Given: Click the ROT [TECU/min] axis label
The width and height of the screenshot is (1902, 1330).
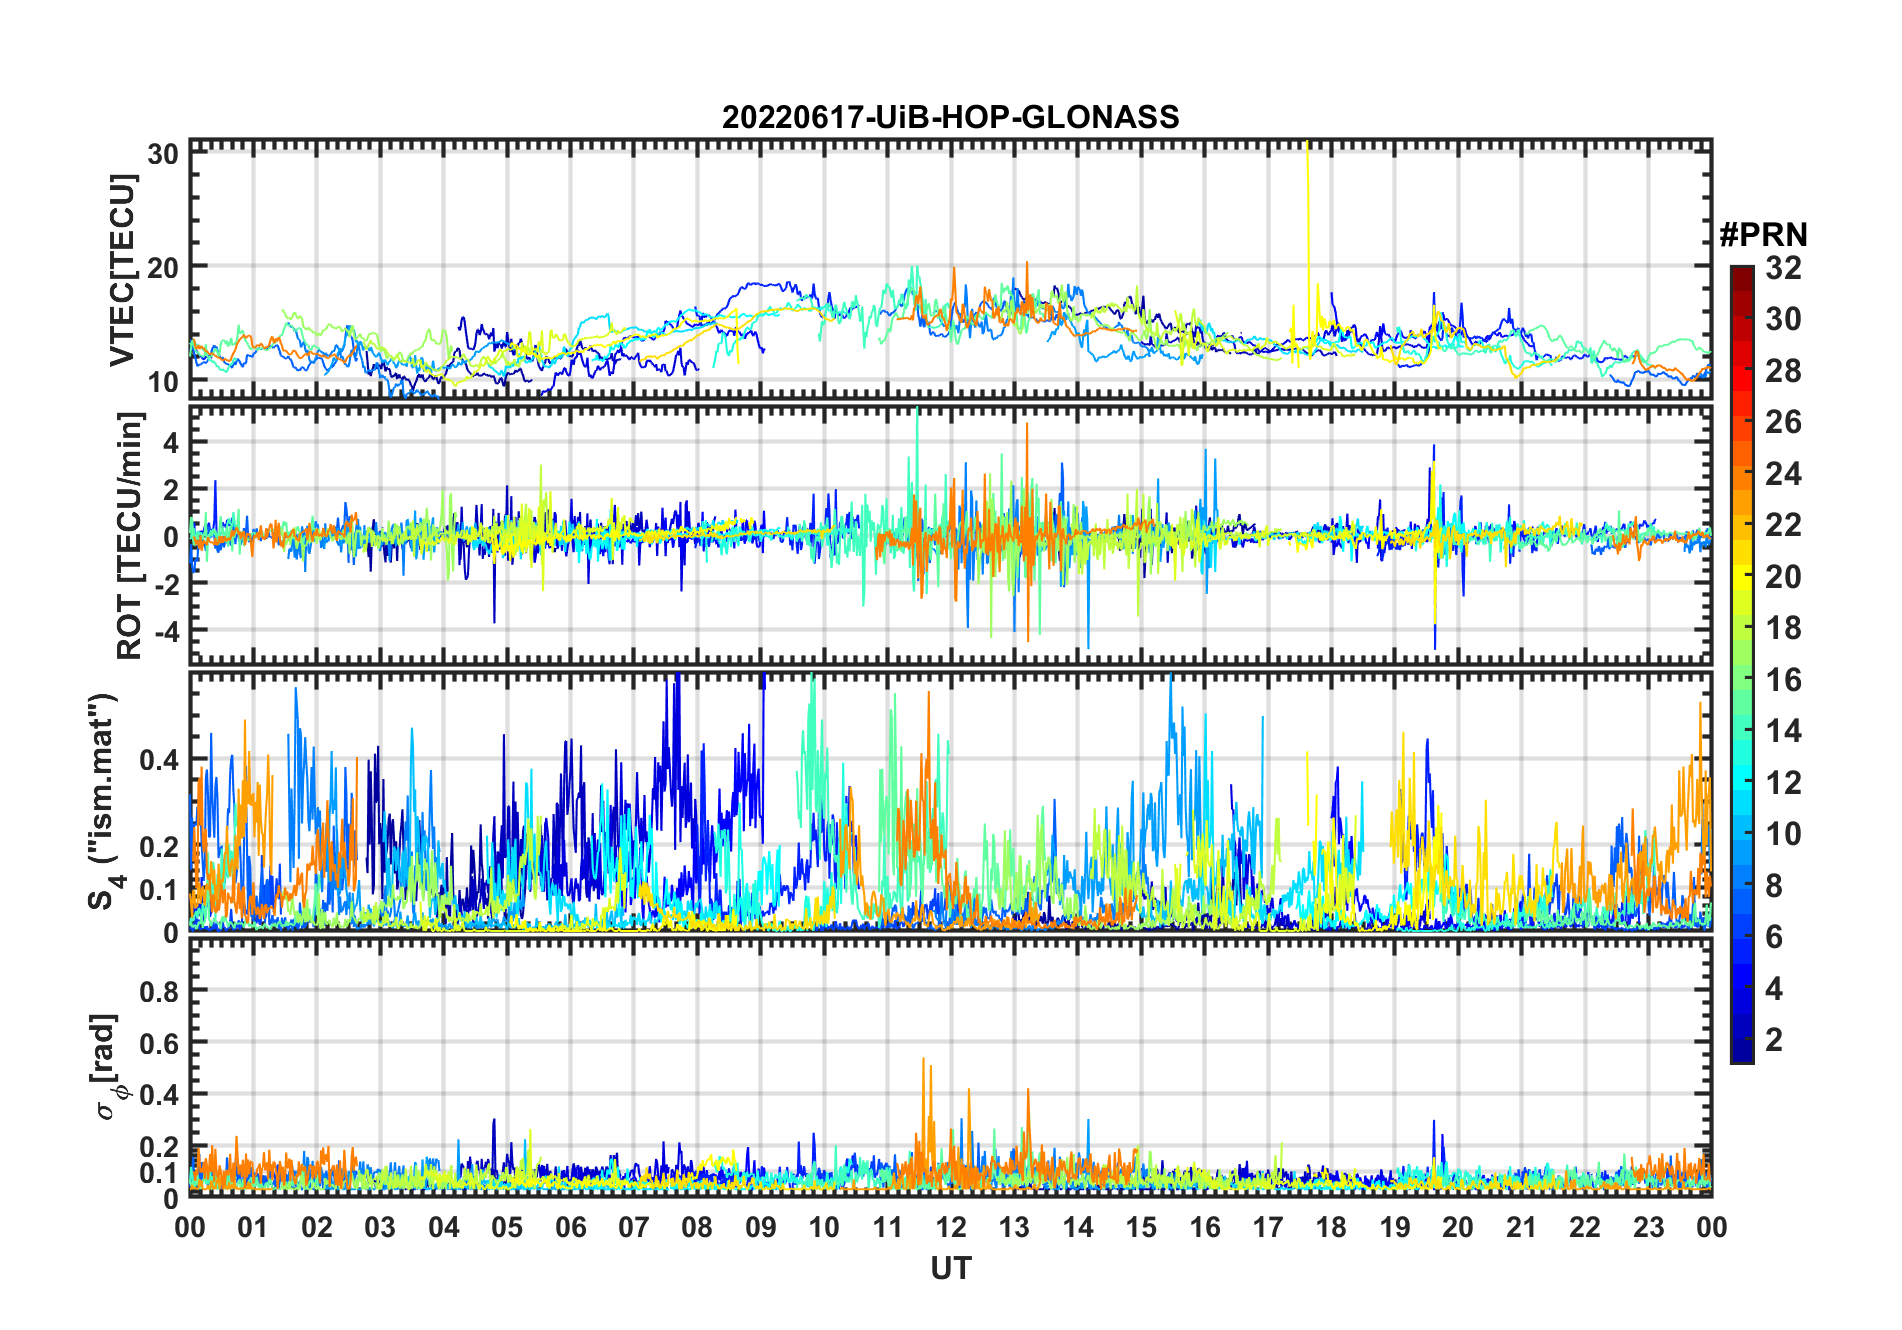Looking at the screenshot, I should [x=130, y=535].
